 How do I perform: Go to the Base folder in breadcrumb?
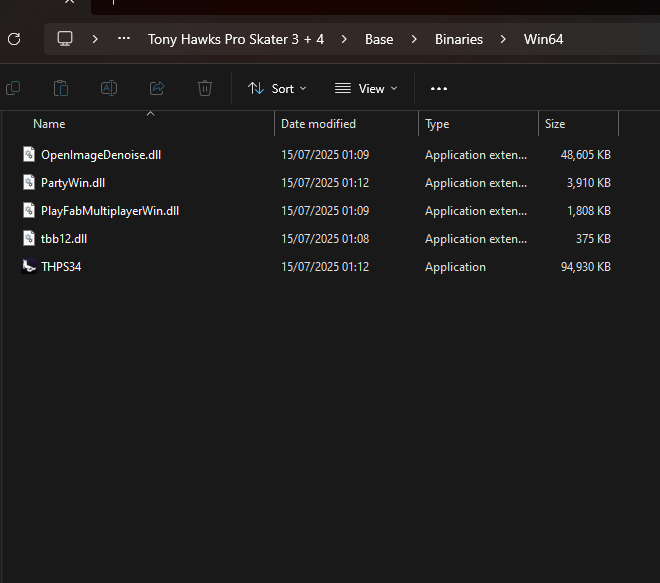pos(379,39)
